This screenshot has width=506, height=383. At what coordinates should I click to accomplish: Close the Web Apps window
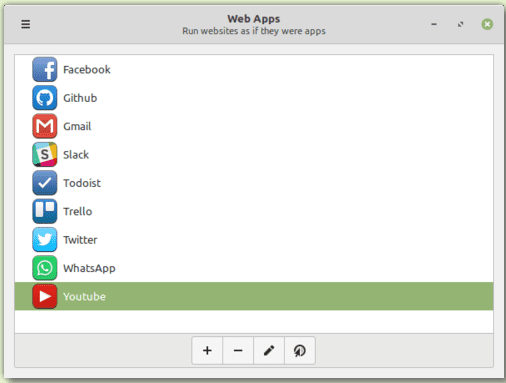(487, 24)
